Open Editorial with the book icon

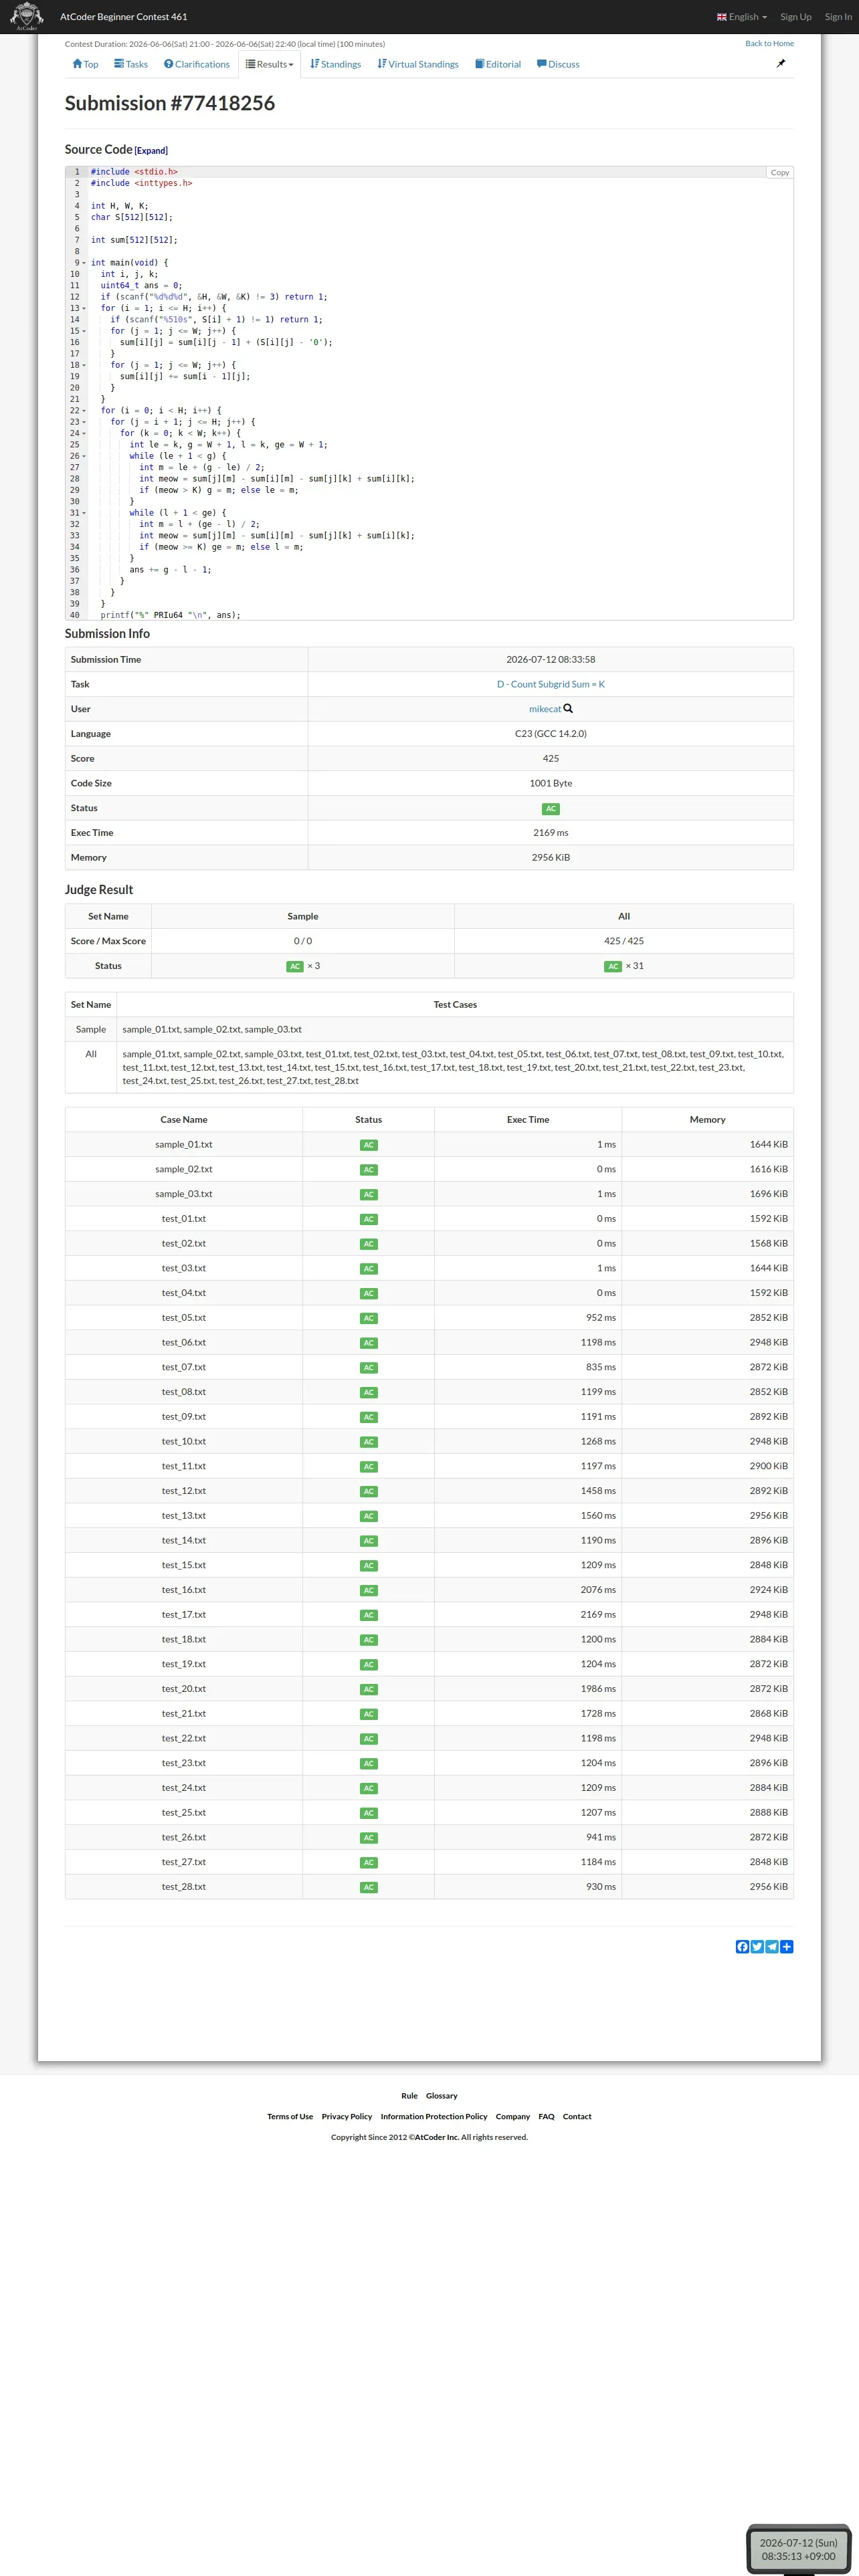[498, 64]
